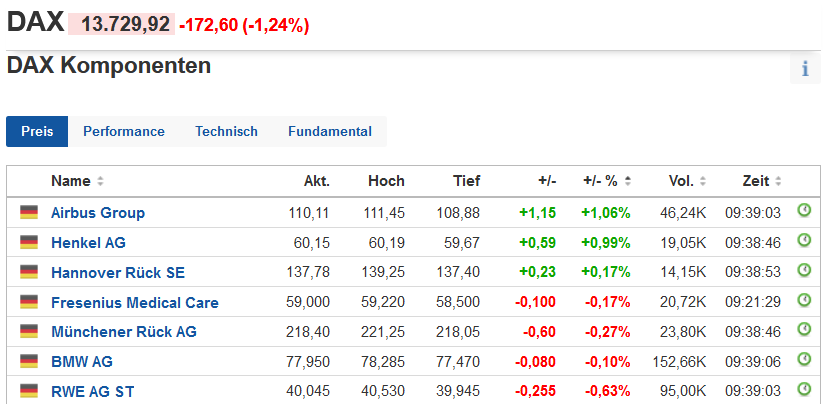Click the German flag next to BMW AG
Image resolution: width=827 pixels, height=404 pixels.
29,362
